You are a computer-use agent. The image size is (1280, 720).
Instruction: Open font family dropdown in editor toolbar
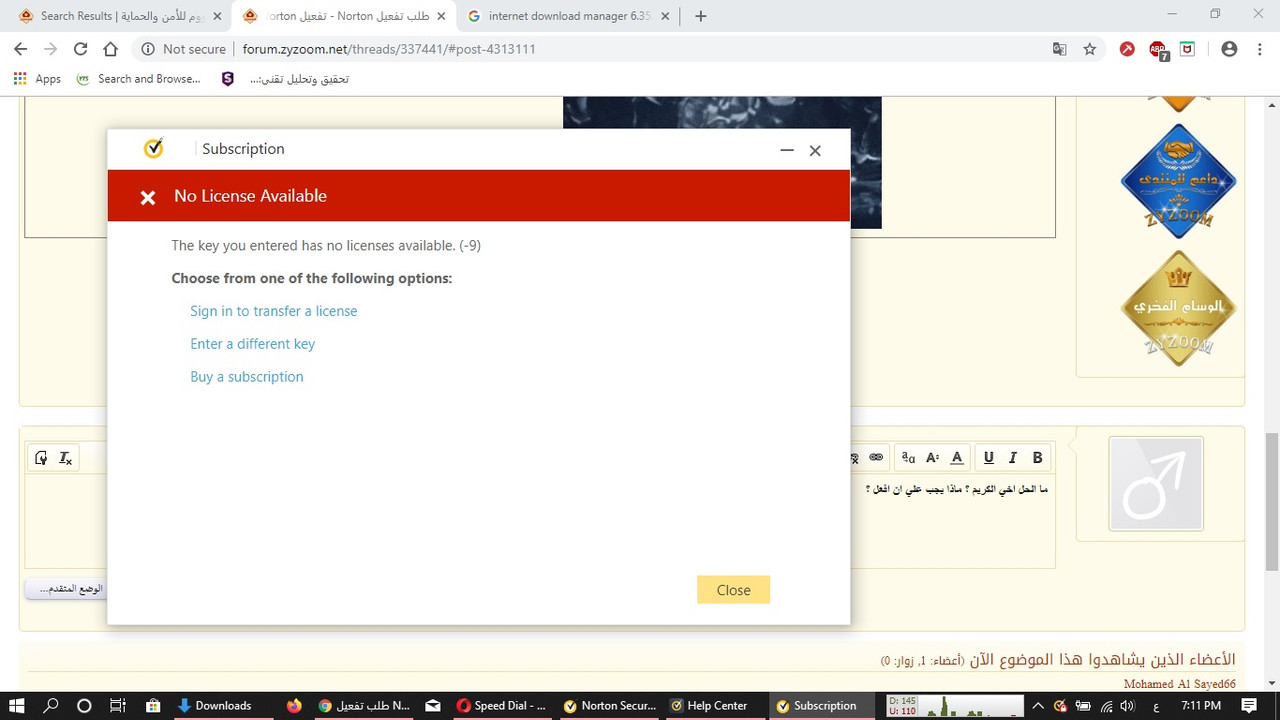pyautogui.click(x=908, y=457)
